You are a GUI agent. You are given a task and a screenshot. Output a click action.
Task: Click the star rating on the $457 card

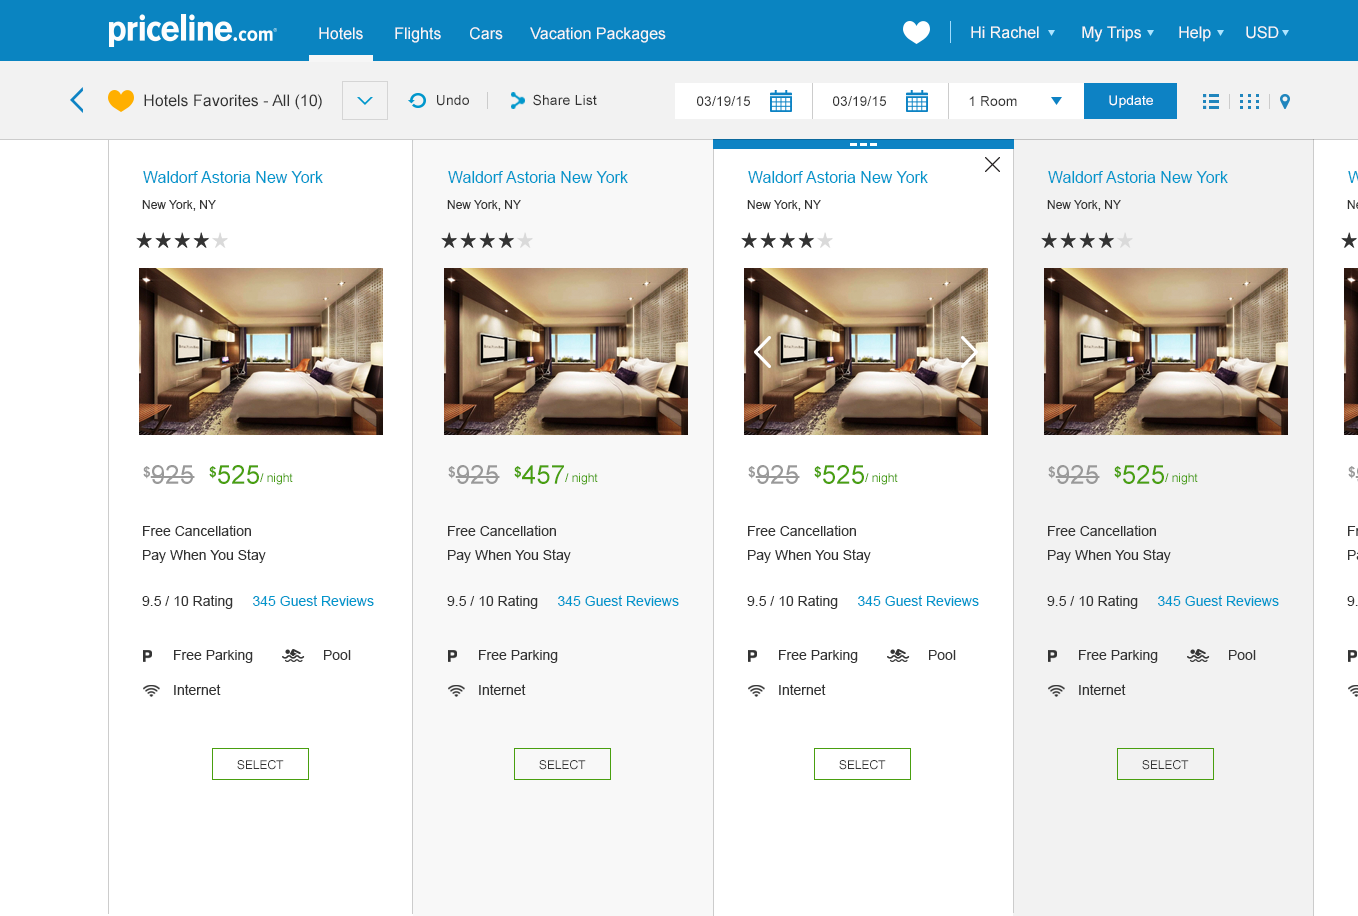(487, 240)
